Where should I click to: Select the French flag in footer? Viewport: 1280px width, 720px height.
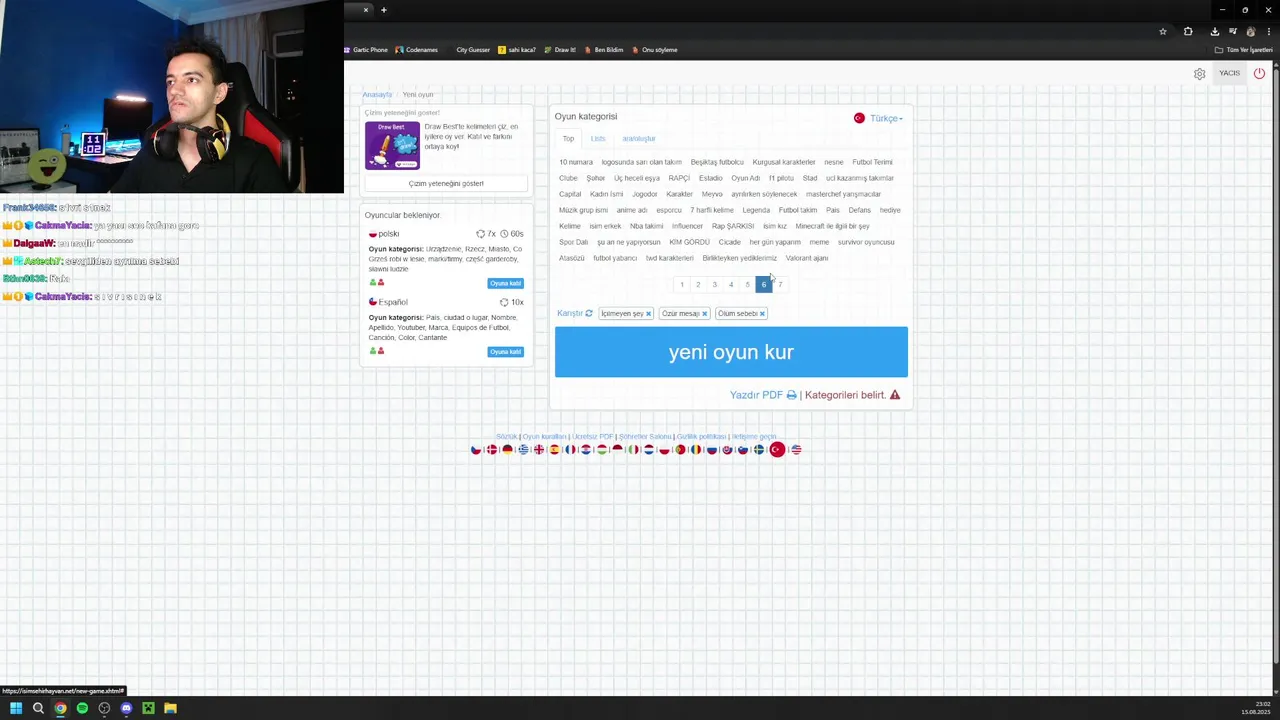click(570, 450)
